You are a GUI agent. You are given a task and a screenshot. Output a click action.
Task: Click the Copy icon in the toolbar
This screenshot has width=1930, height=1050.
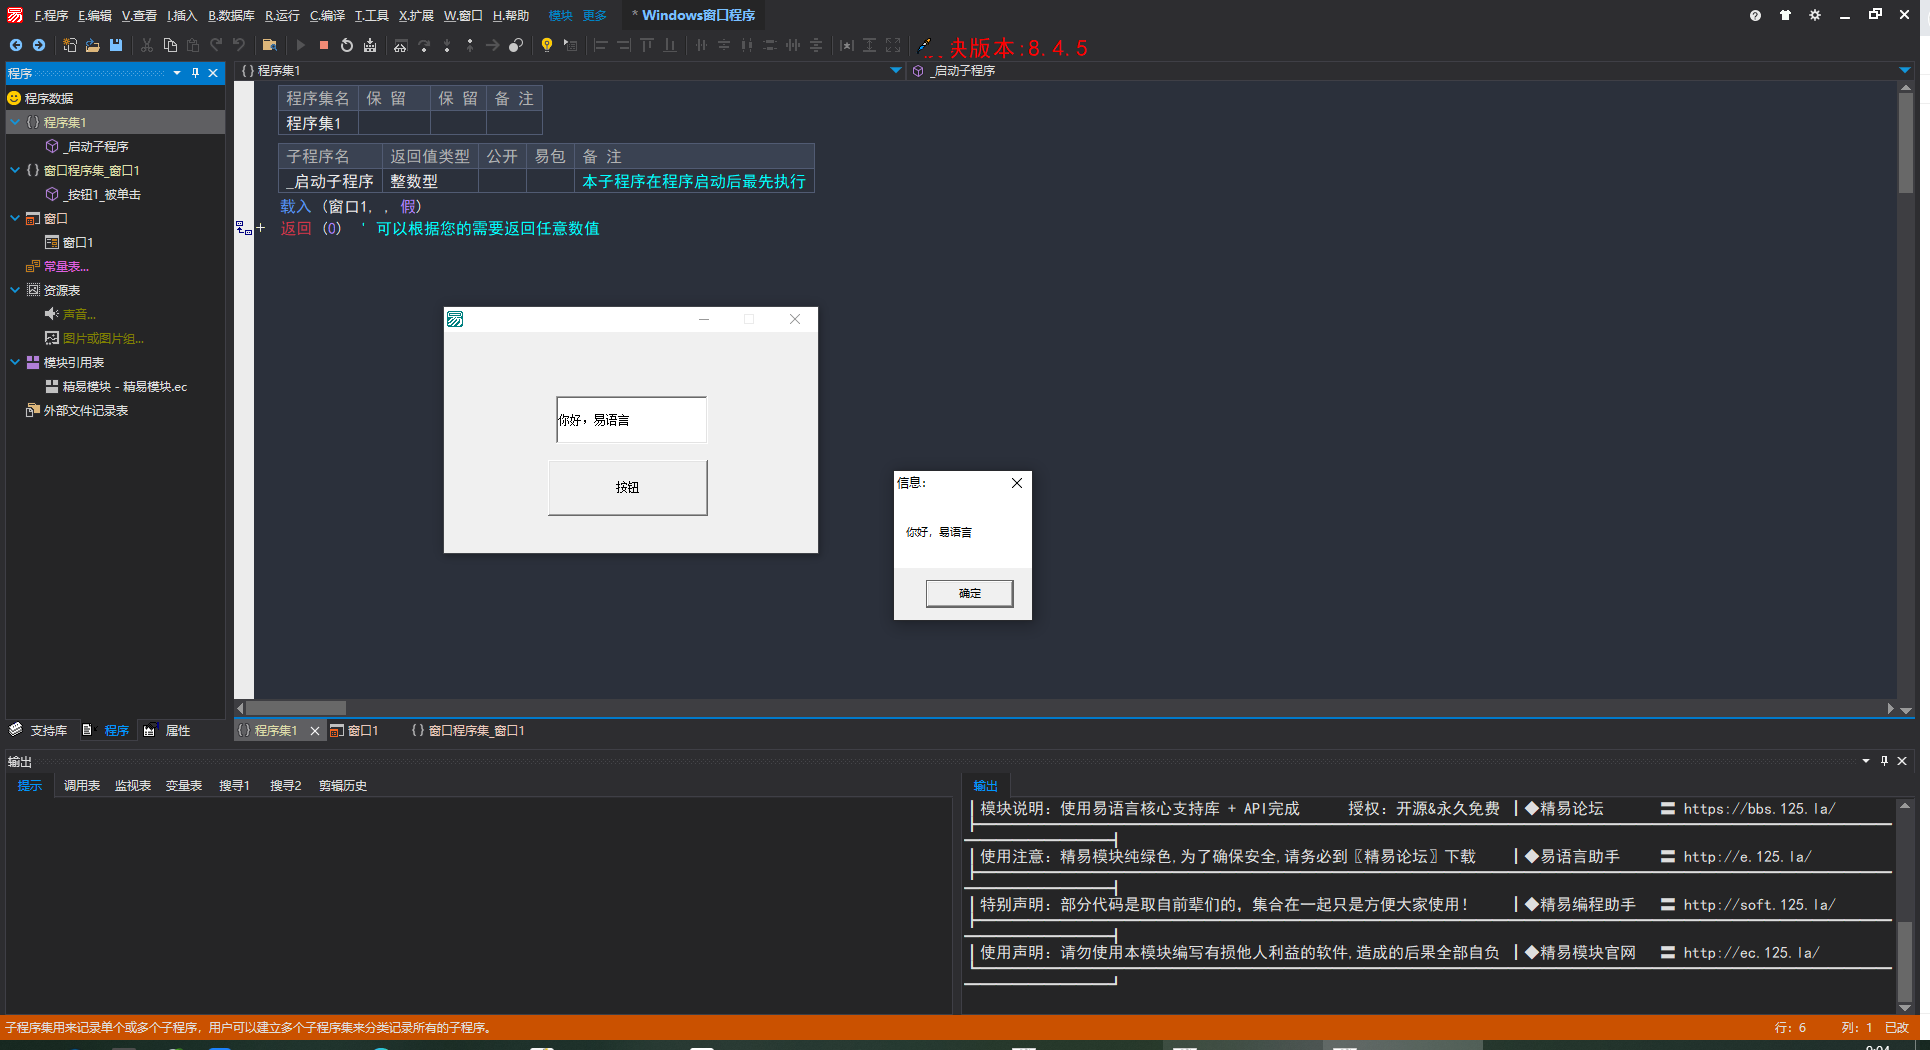coord(170,45)
